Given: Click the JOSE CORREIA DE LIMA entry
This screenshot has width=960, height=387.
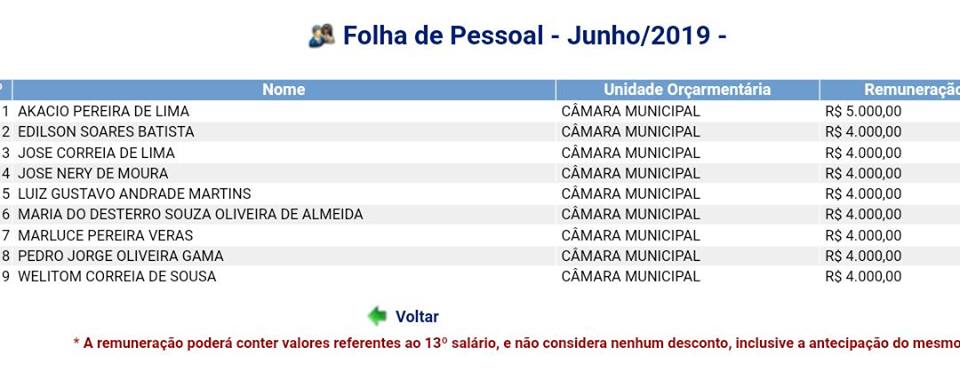Looking at the screenshot, I should pyautogui.click(x=96, y=152).
